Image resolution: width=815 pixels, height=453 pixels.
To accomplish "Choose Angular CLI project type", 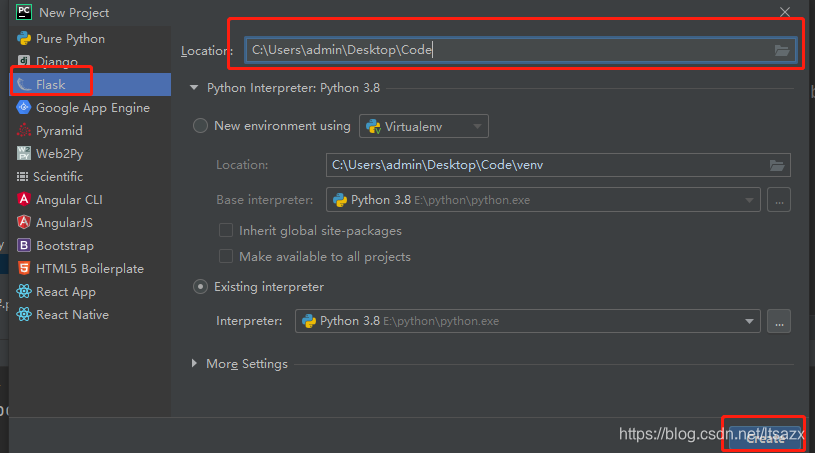I will click(x=90, y=199).
